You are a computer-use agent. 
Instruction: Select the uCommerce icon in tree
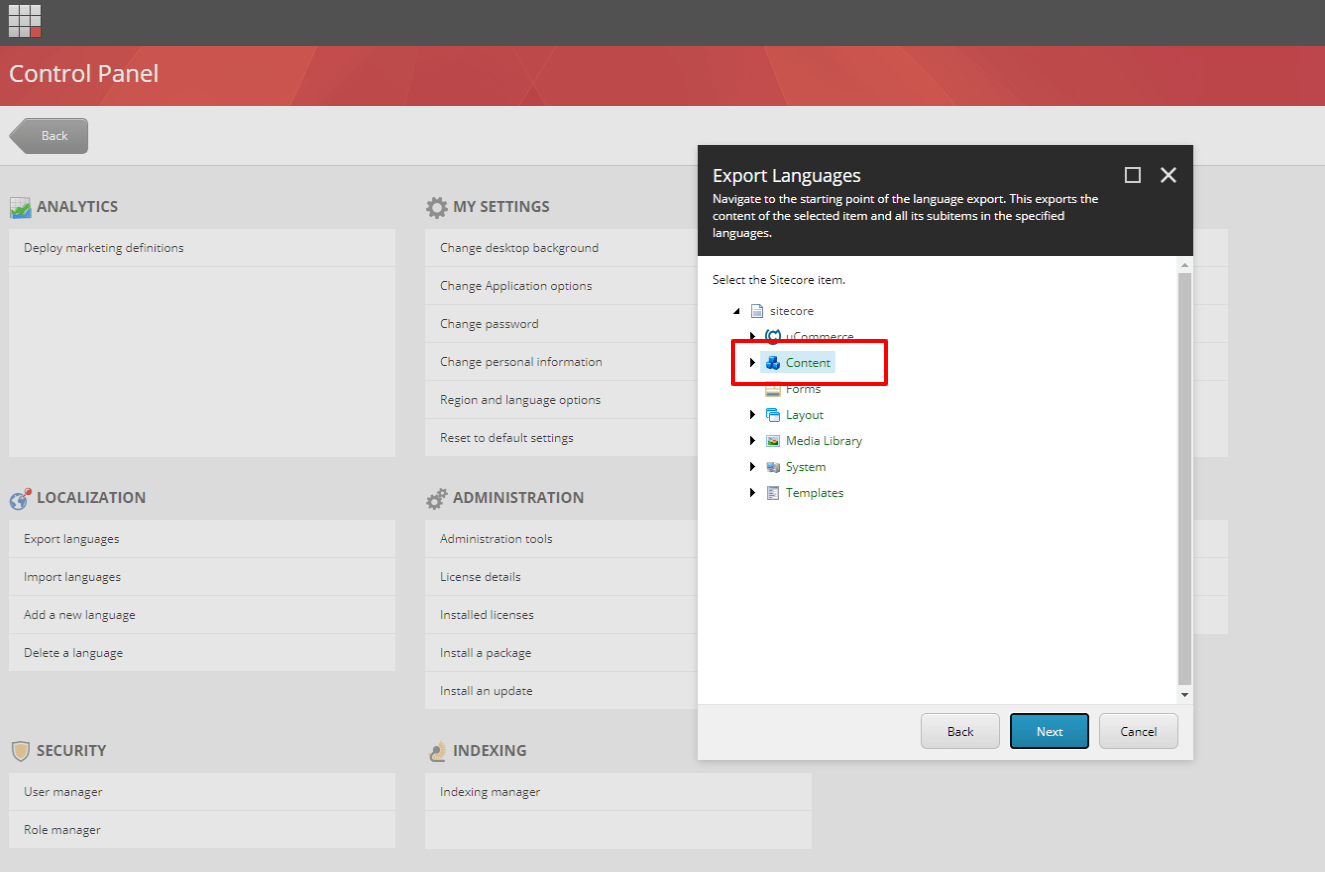pyautogui.click(x=772, y=337)
